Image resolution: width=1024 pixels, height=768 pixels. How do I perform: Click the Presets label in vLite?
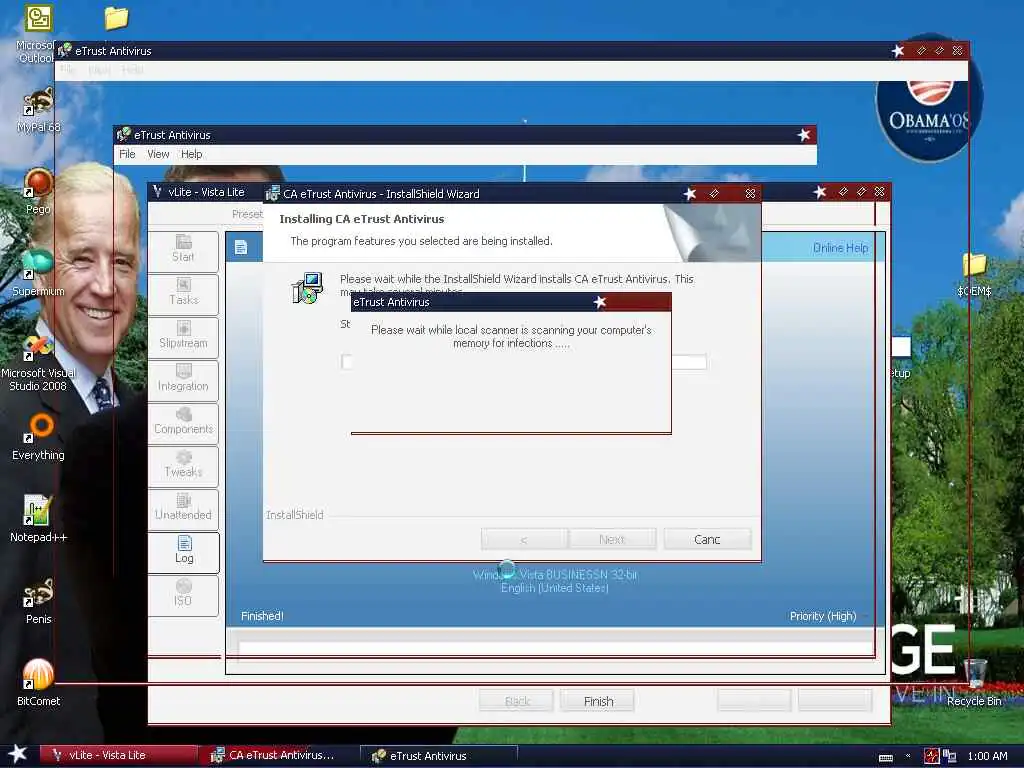pos(247,214)
